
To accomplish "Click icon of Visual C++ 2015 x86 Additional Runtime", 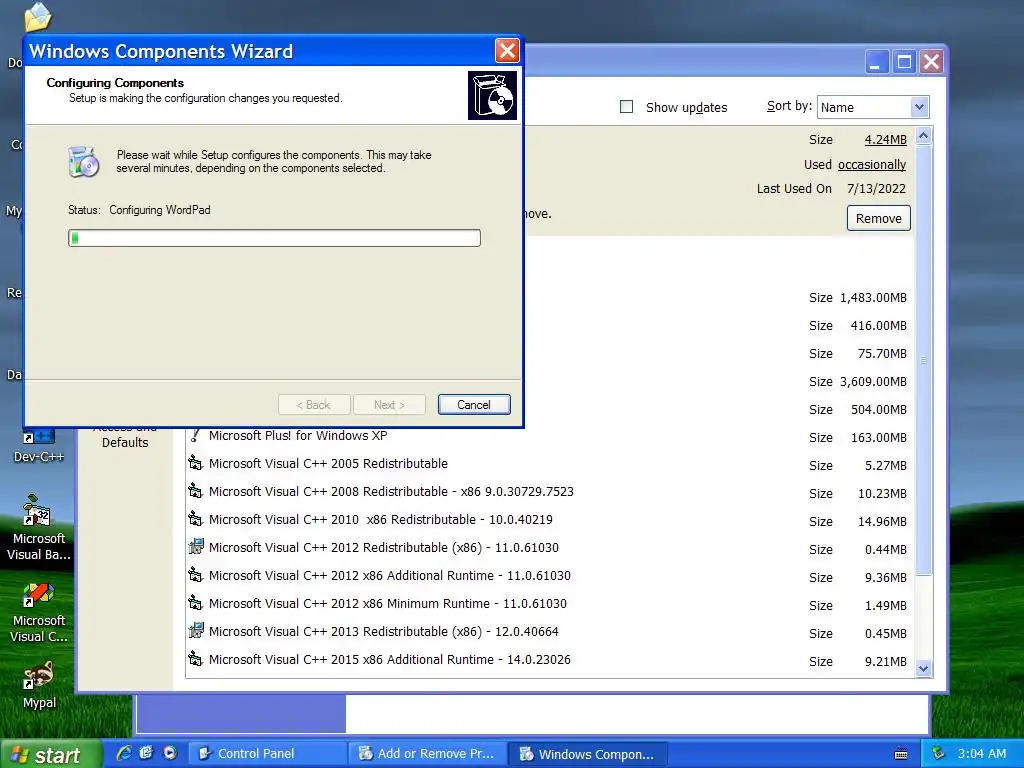I will (x=195, y=660).
